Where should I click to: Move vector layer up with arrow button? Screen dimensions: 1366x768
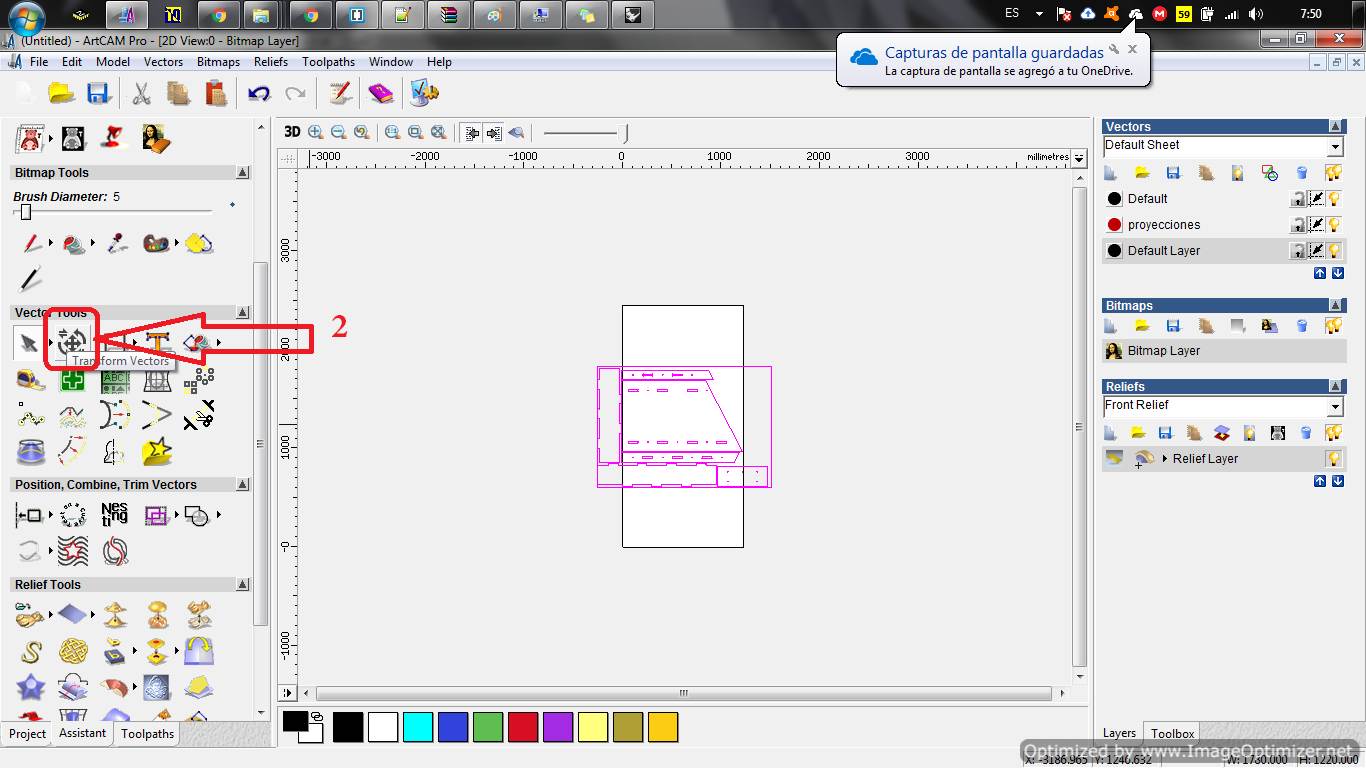(x=1320, y=273)
